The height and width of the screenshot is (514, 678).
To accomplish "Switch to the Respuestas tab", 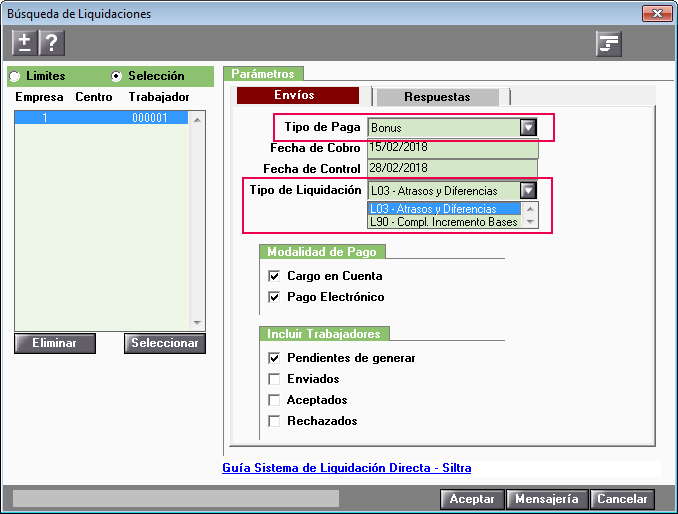I will coord(437,97).
